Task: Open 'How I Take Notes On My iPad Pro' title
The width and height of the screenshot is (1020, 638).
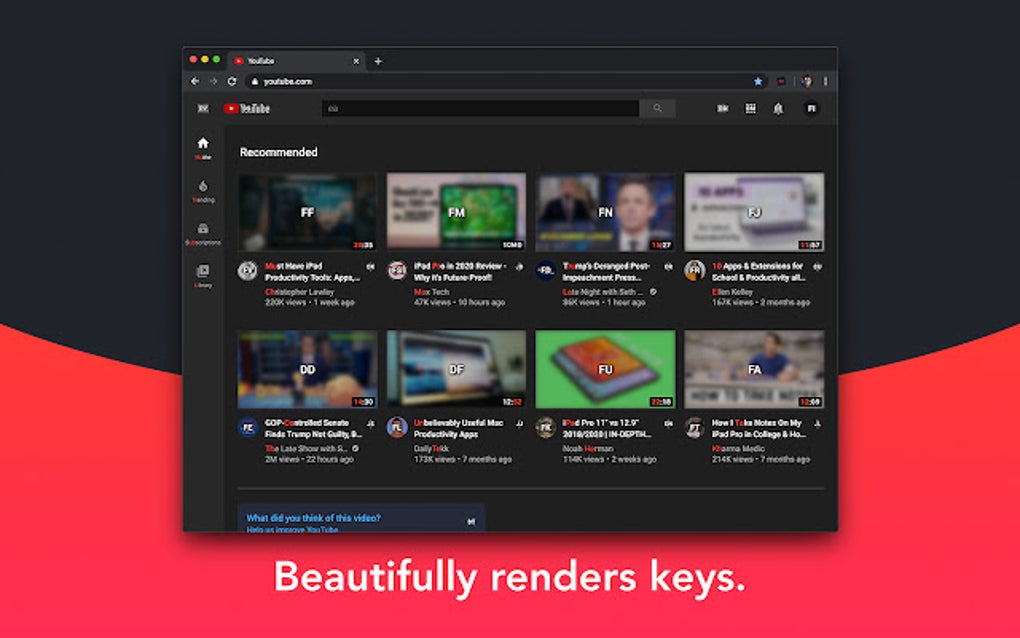Action: tap(758, 429)
